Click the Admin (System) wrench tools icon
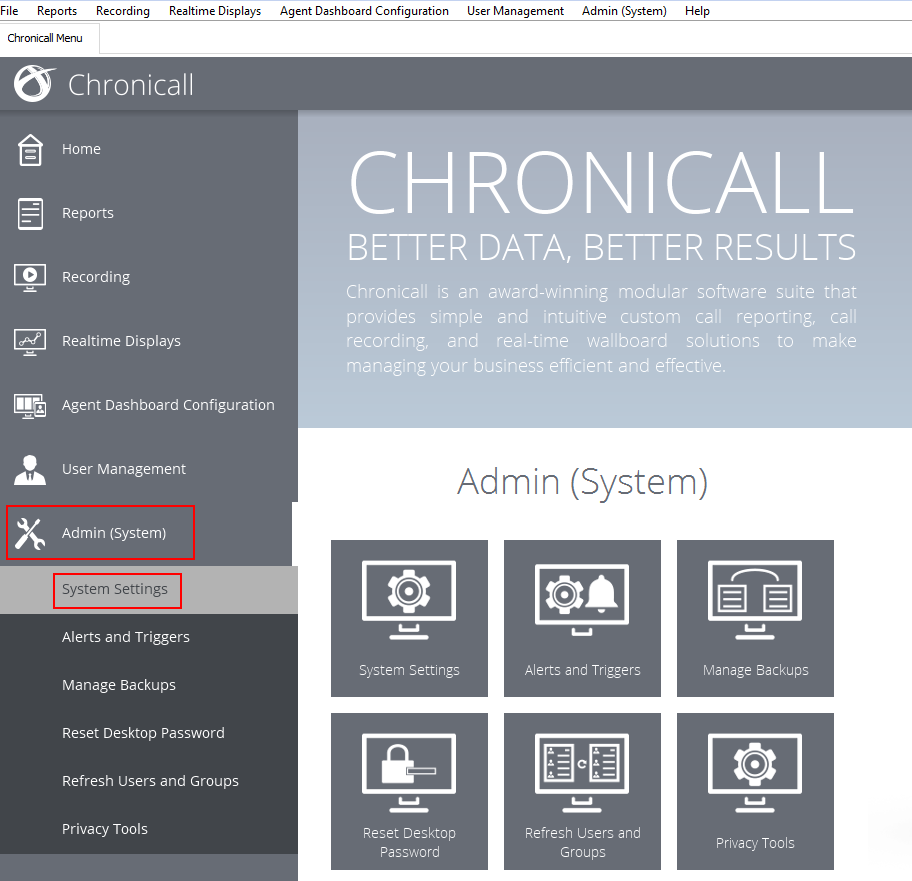The image size is (912, 881). pos(30,533)
